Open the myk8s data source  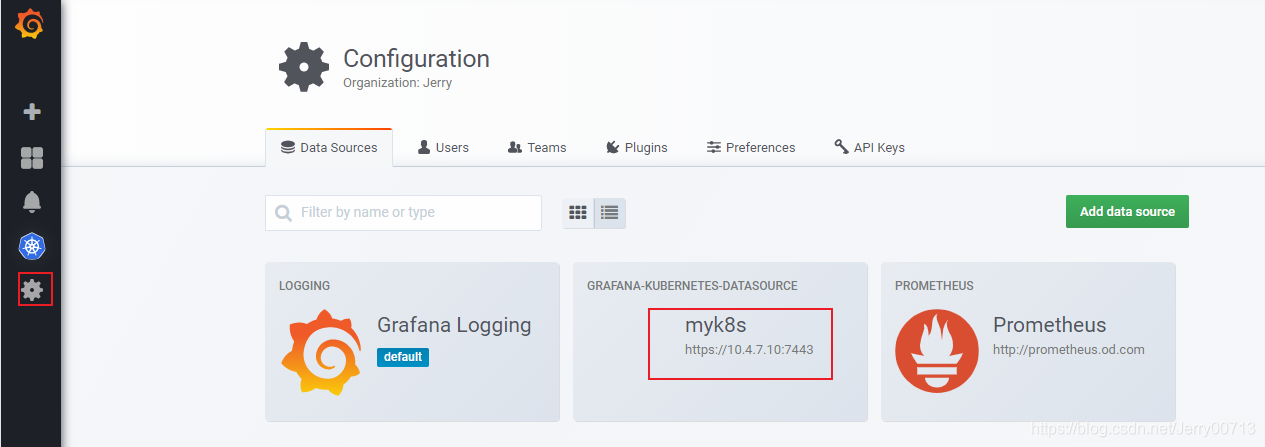[720, 342]
